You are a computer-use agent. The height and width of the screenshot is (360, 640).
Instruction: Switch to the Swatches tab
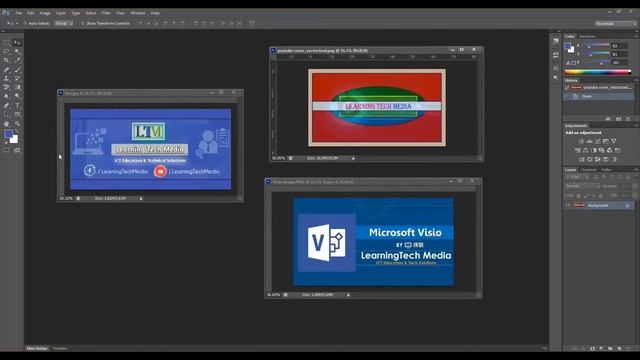click(x=587, y=36)
